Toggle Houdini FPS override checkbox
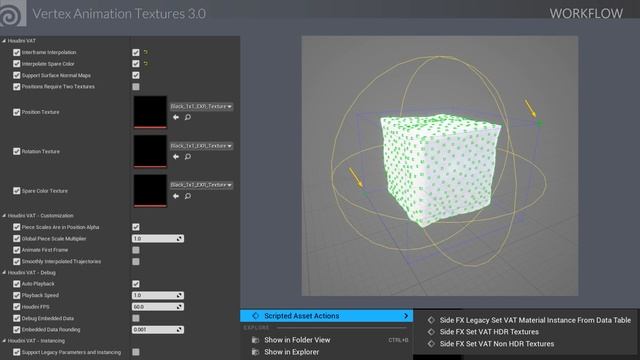Viewport: 640px width, 360px height. [x=17, y=307]
